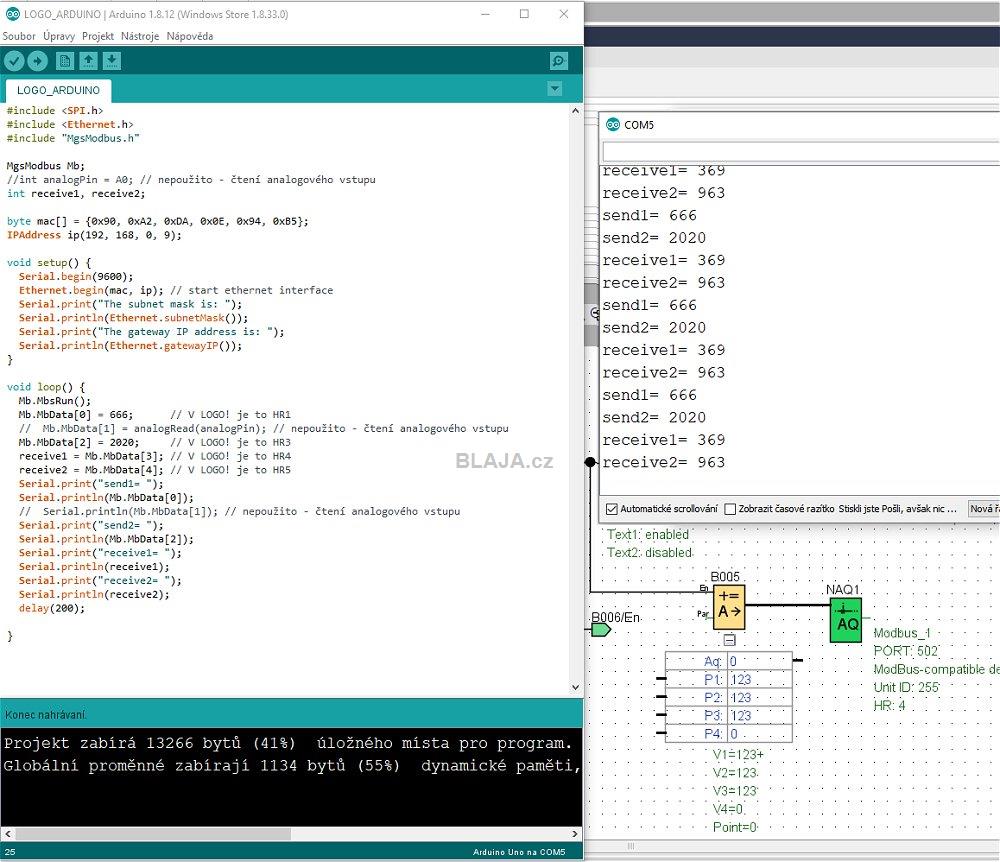
Task: Click the editor scrollbar up arrow
Action: [575, 111]
